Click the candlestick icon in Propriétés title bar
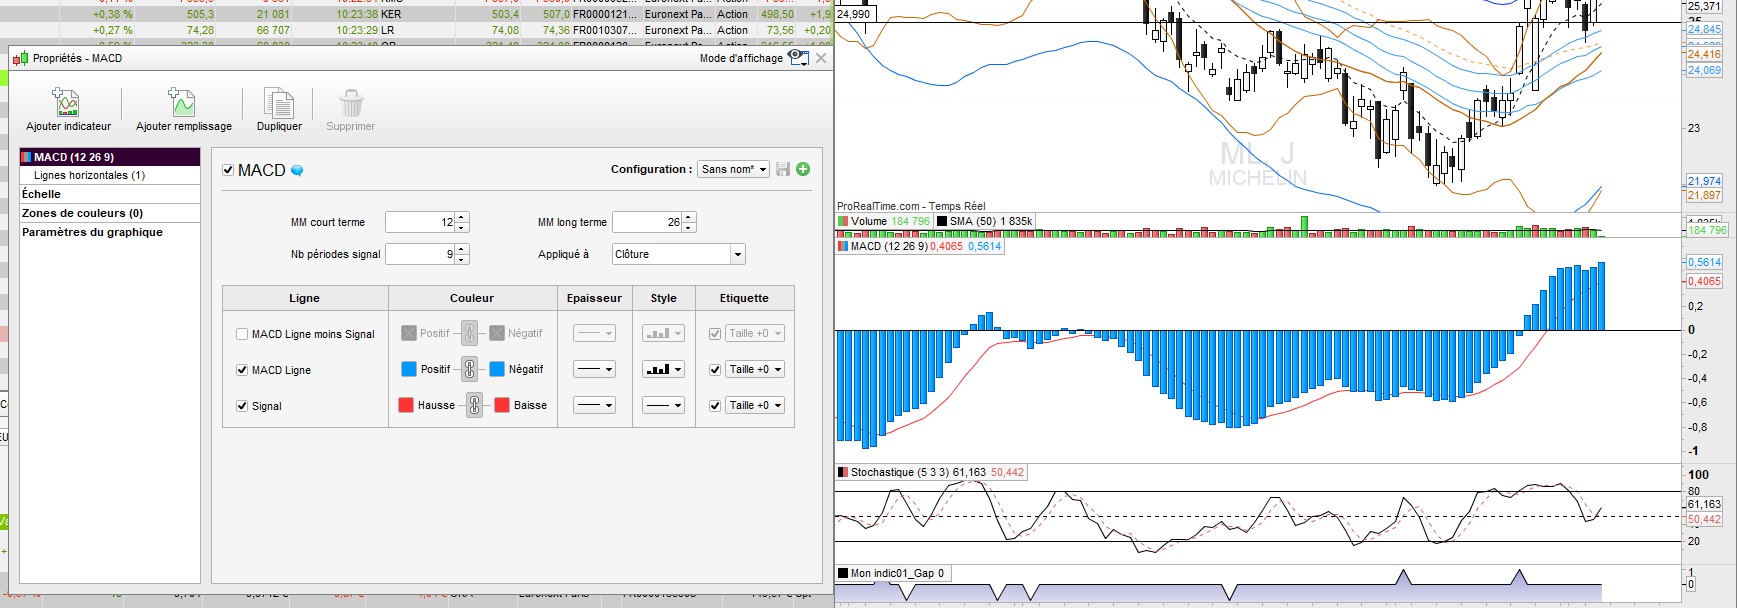Image resolution: width=1737 pixels, height=608 pixels. pos(20,58)
